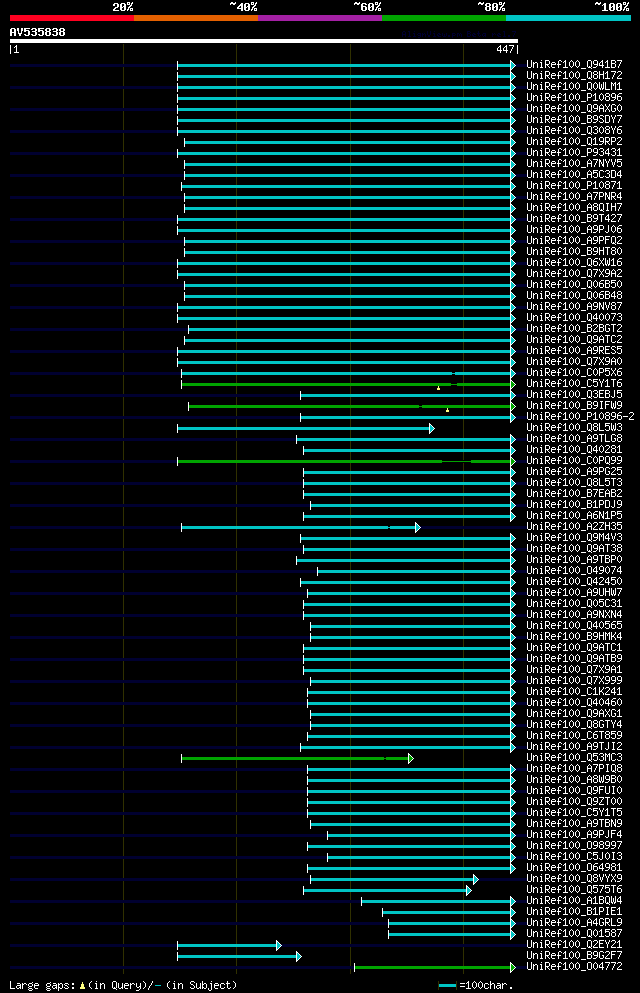Image resolution: width=640 pixels, height=993 pixels.
Task: Open hit UniRef100_A7PIQ8
Action: tap(574, 769)
